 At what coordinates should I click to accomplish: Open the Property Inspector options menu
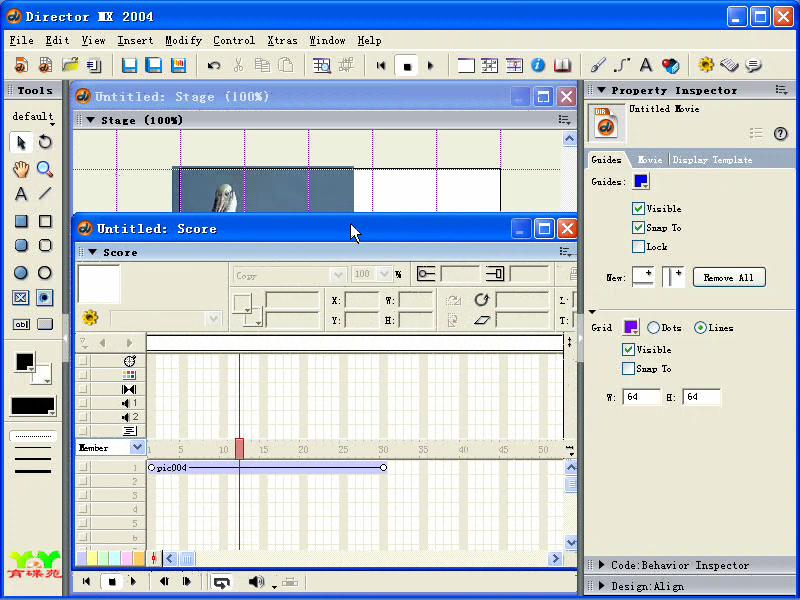(x=781, y=90)
